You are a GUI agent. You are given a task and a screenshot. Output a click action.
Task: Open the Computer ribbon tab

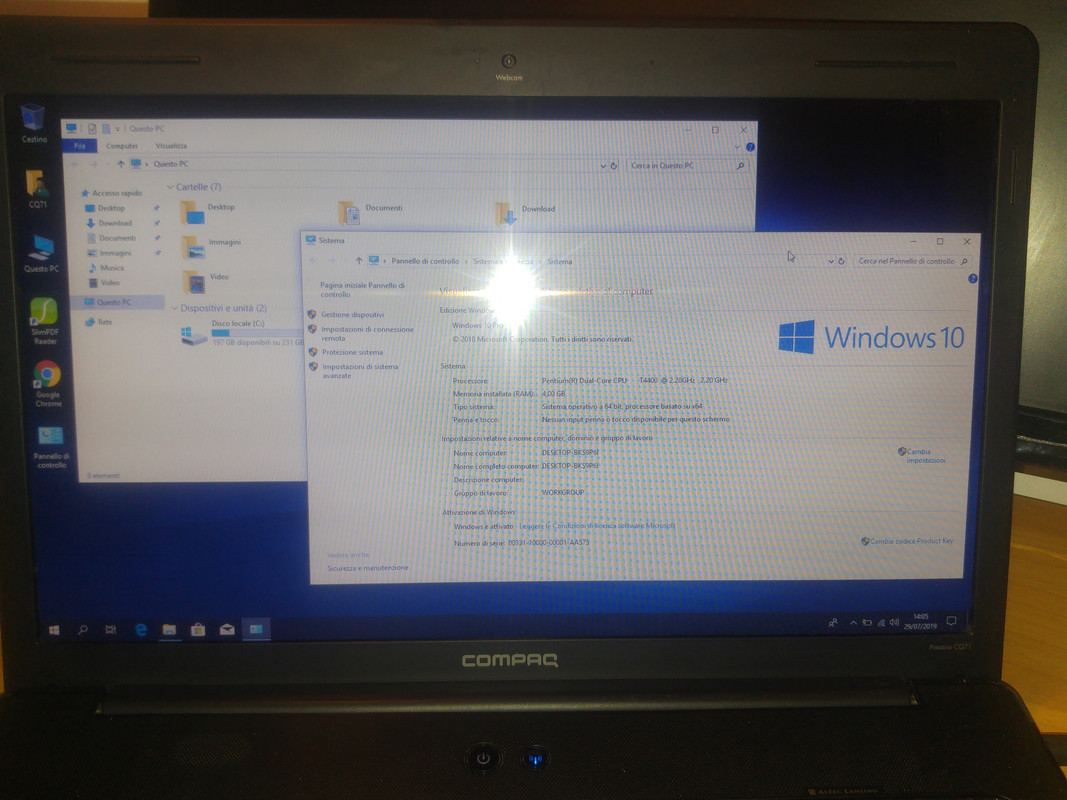[122, 146]
